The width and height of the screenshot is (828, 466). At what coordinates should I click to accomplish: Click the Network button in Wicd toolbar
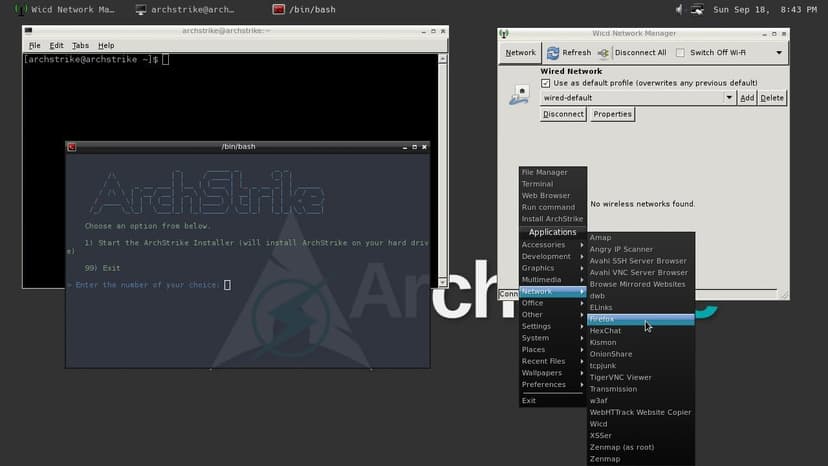point(520,53)
